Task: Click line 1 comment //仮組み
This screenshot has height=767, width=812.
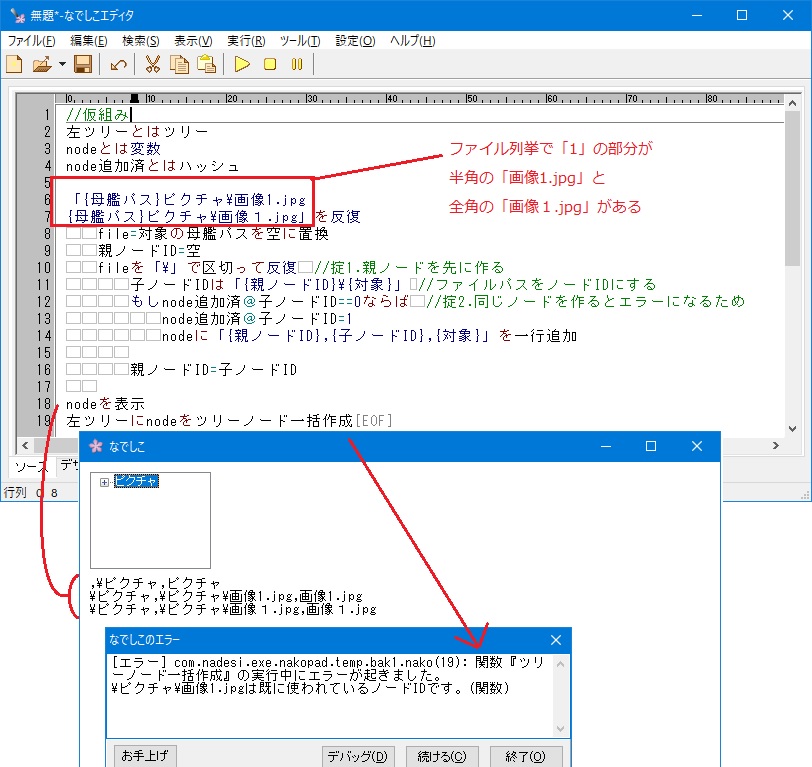Action: tap(97, 114)
